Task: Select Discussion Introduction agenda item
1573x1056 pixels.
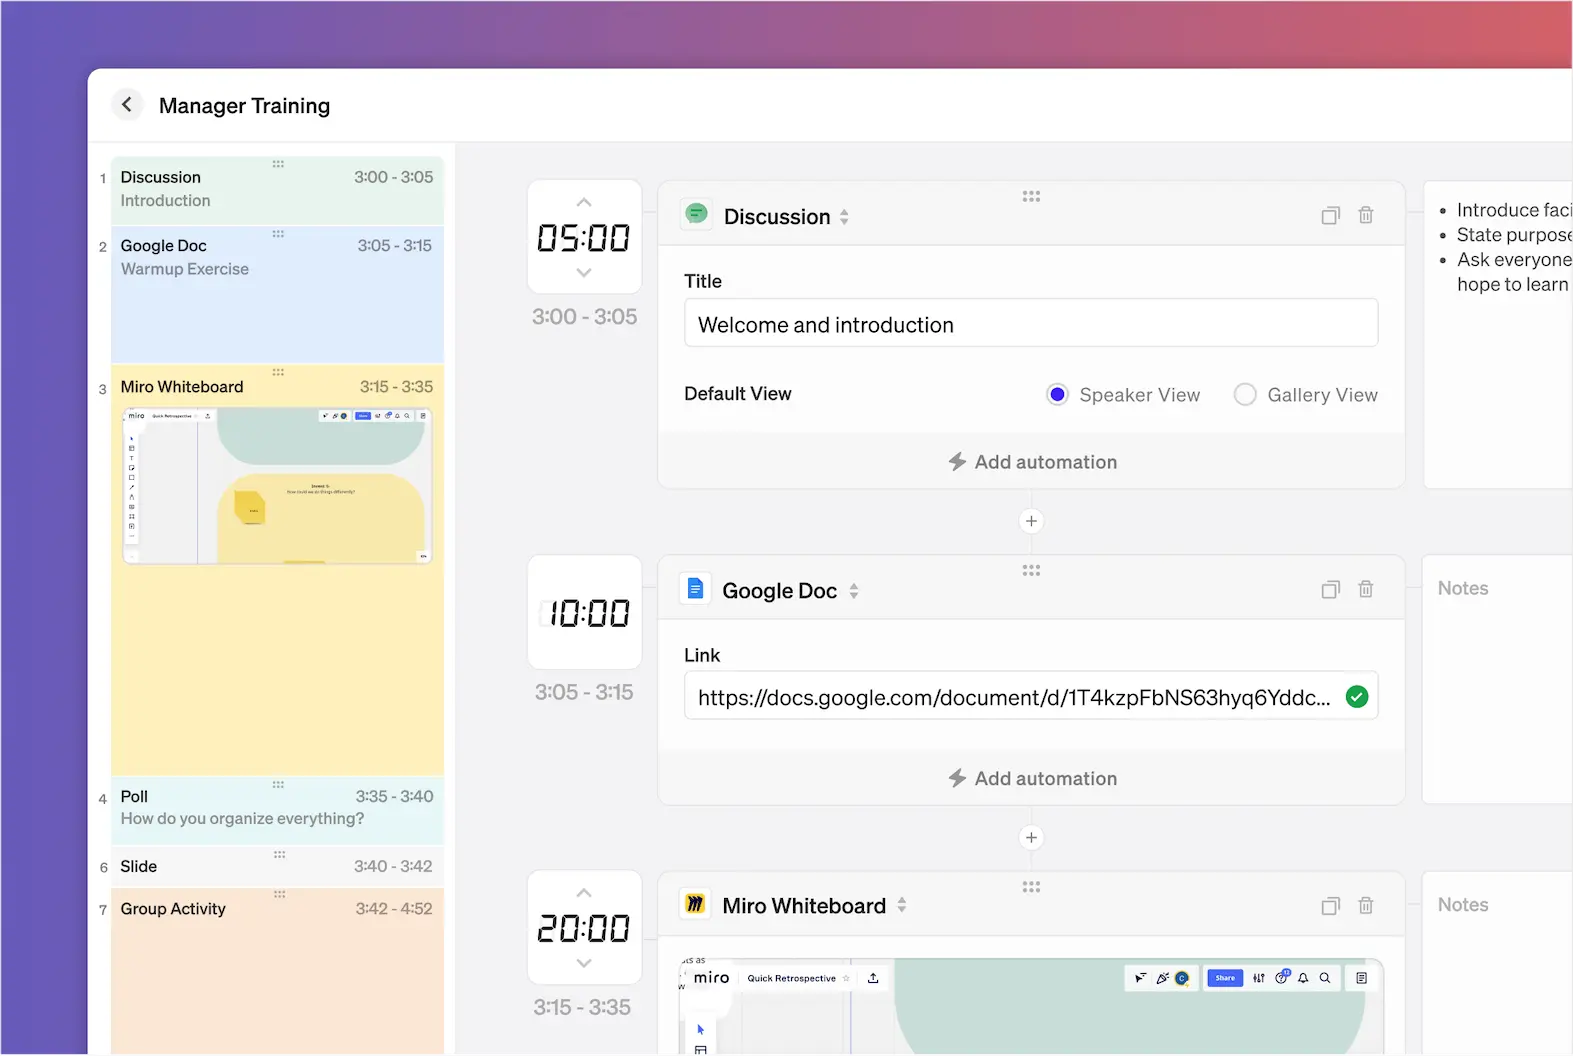Action: (x=277, y=189)
